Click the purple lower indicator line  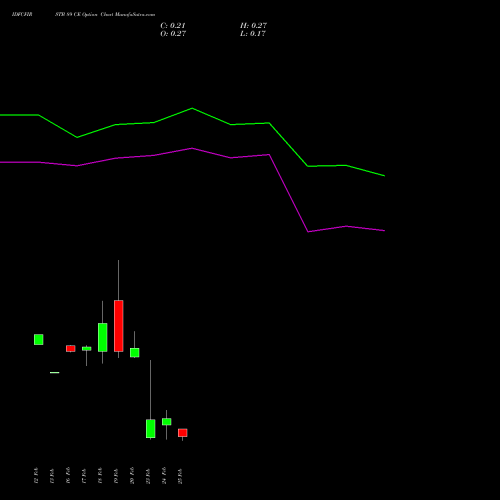point(192,148)
